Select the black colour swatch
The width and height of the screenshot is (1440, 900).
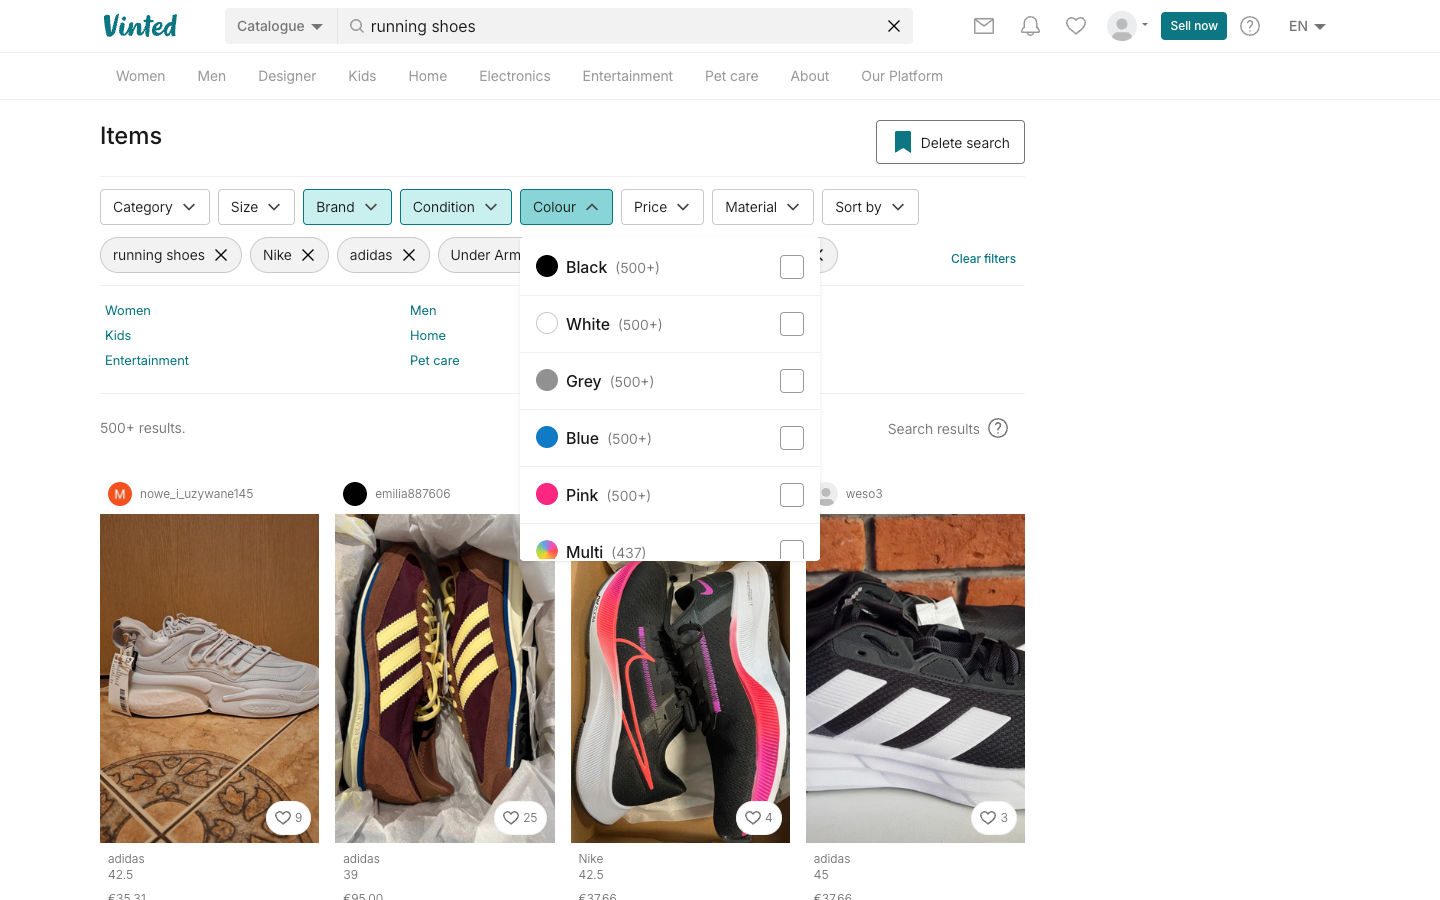(x=547, y=266)
